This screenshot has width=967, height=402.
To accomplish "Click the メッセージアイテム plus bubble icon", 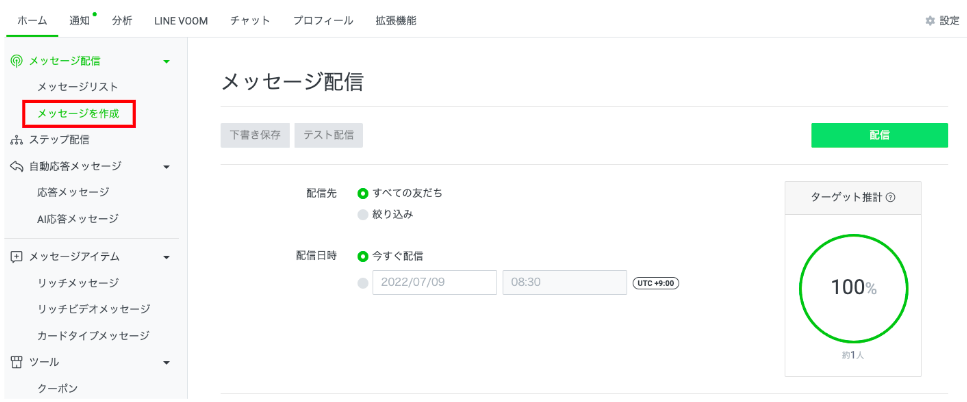I will point(17,256).
